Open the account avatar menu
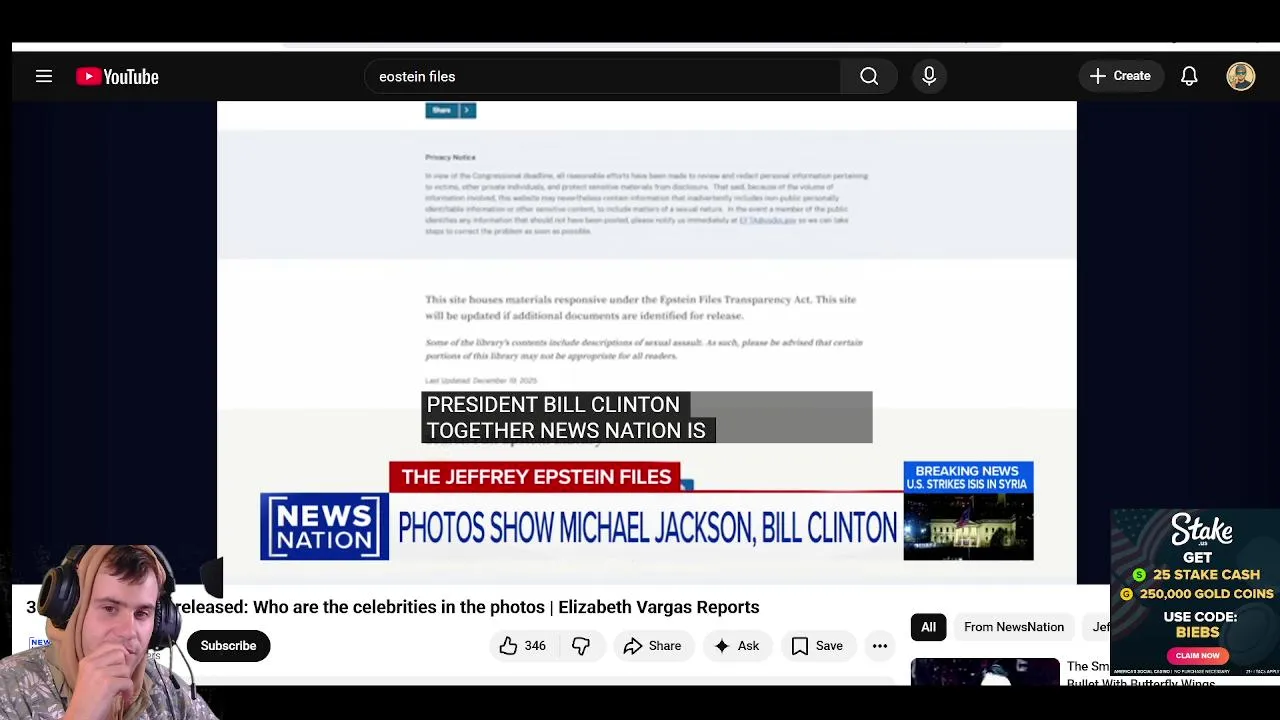Viewport: 1280px width, 720px height. pos(1241,76)
